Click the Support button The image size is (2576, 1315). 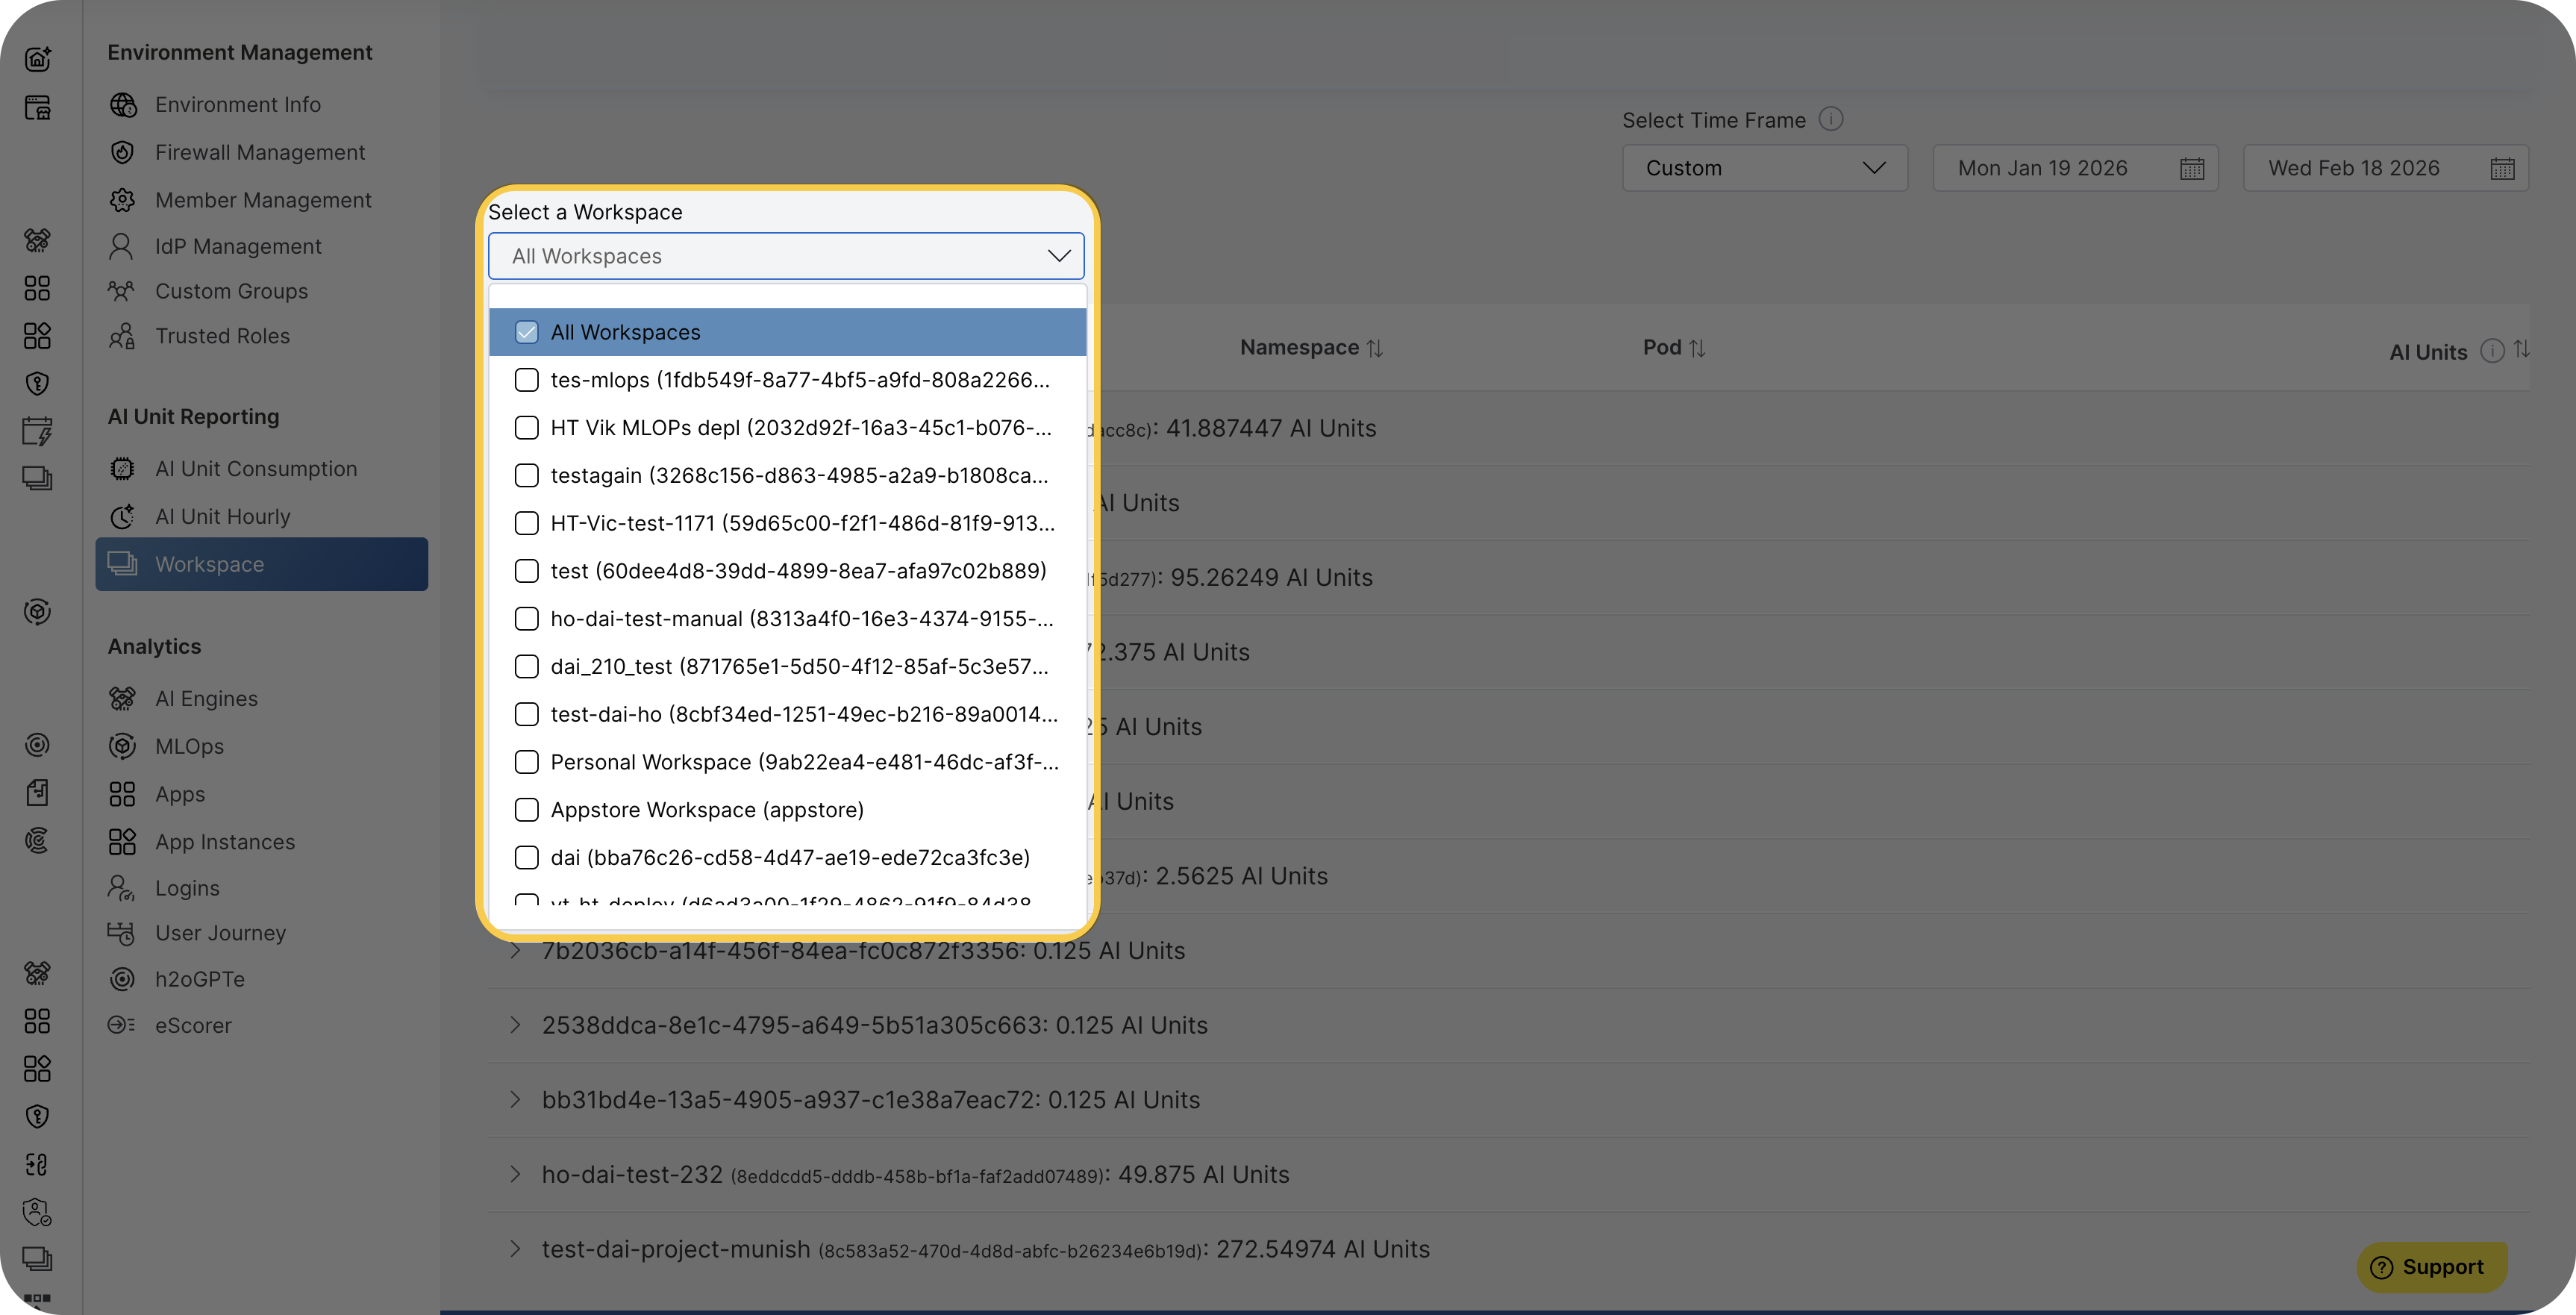coord(2432,1266)
